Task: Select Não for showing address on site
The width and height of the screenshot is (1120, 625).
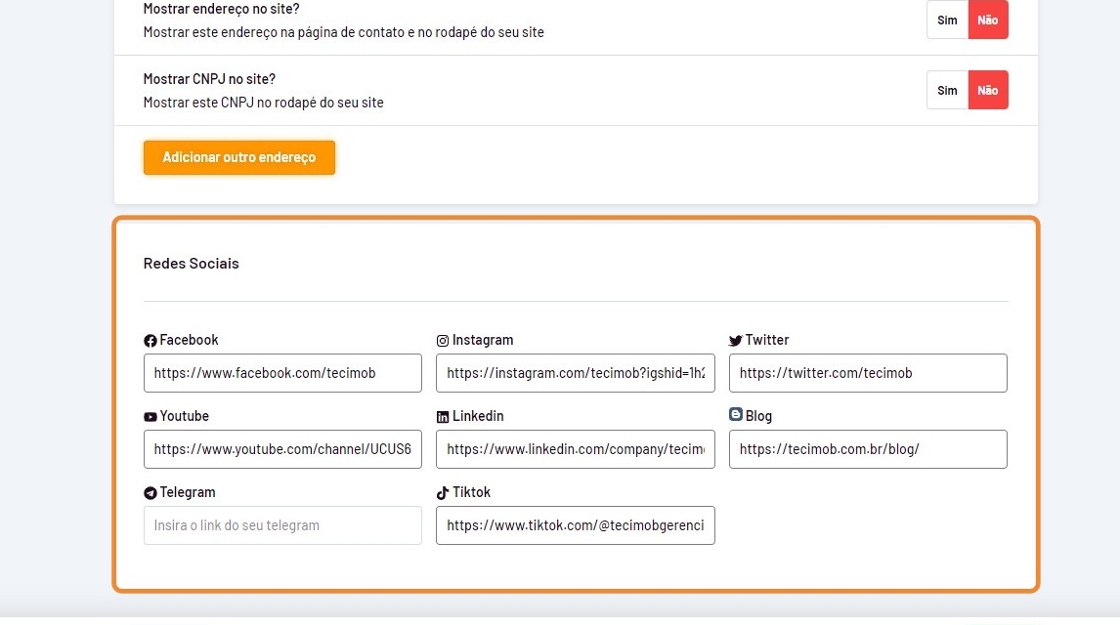Action: (x=988, y=20)
